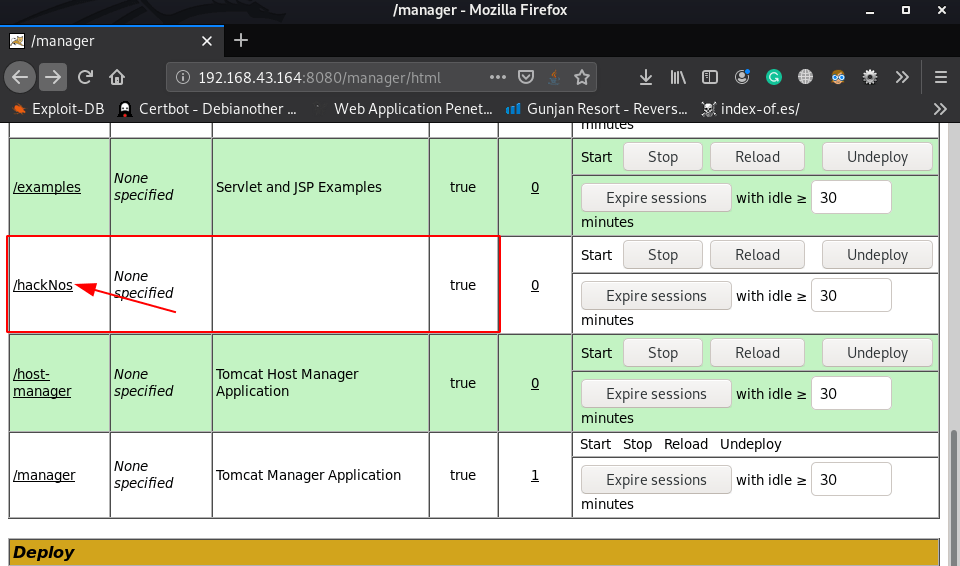This screenshot has height=566, width=960.
Task: Open the Exploit-DB bookmark
Action: (x=59, y=109)
